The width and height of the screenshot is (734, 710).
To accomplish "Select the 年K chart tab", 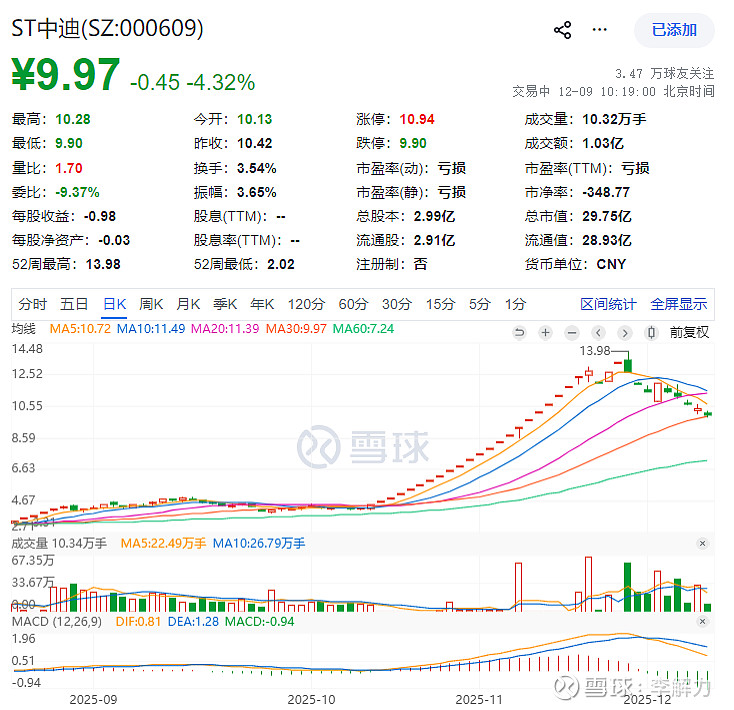I will point(262,304).
